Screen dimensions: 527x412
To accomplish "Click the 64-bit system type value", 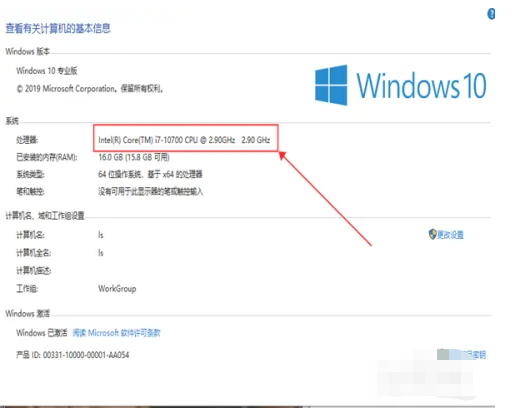I will coord(150,174).
